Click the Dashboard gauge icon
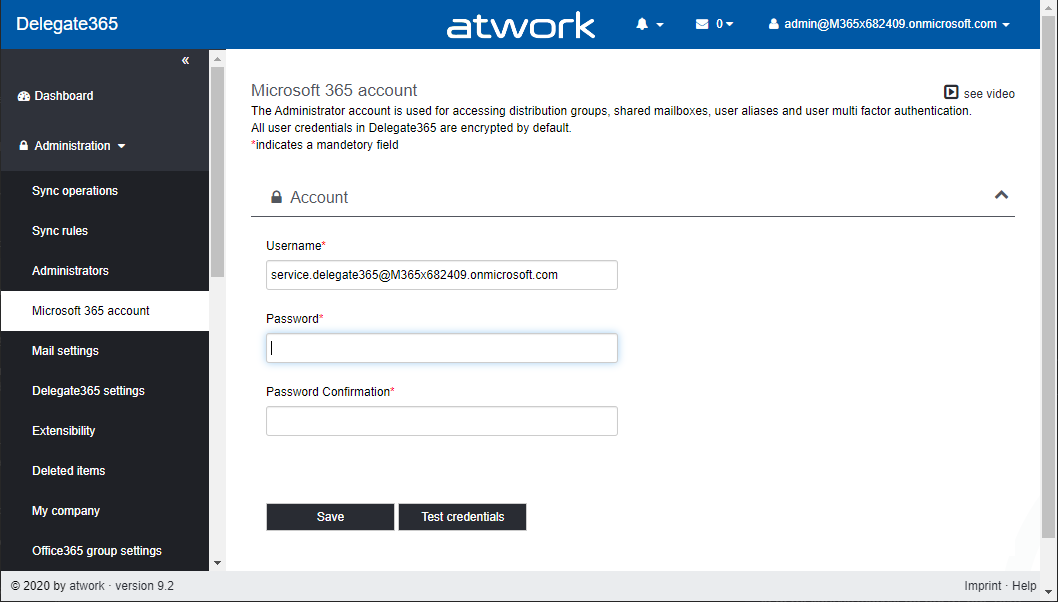 [24, 96]
